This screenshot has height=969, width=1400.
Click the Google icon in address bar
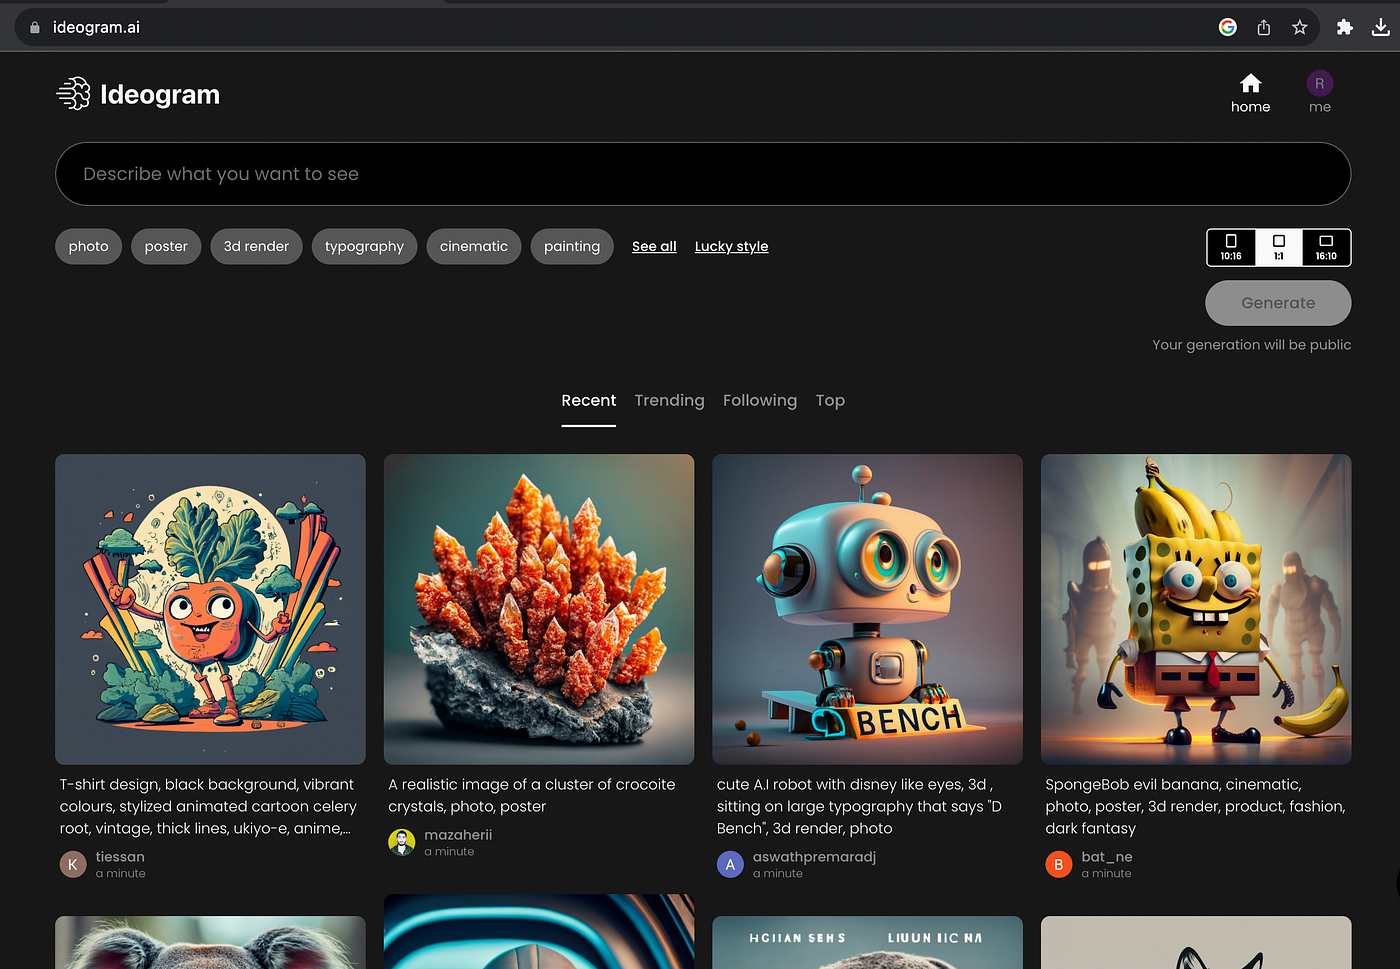[1227, 27]
